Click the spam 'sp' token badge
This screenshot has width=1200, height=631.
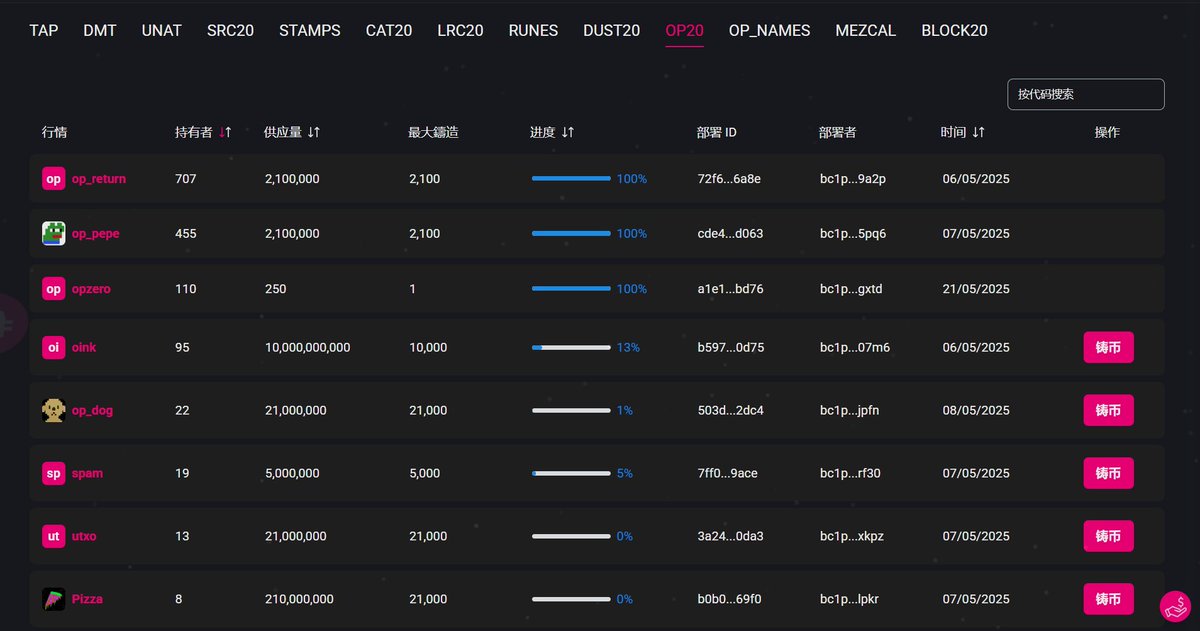(x=53, y=473)
